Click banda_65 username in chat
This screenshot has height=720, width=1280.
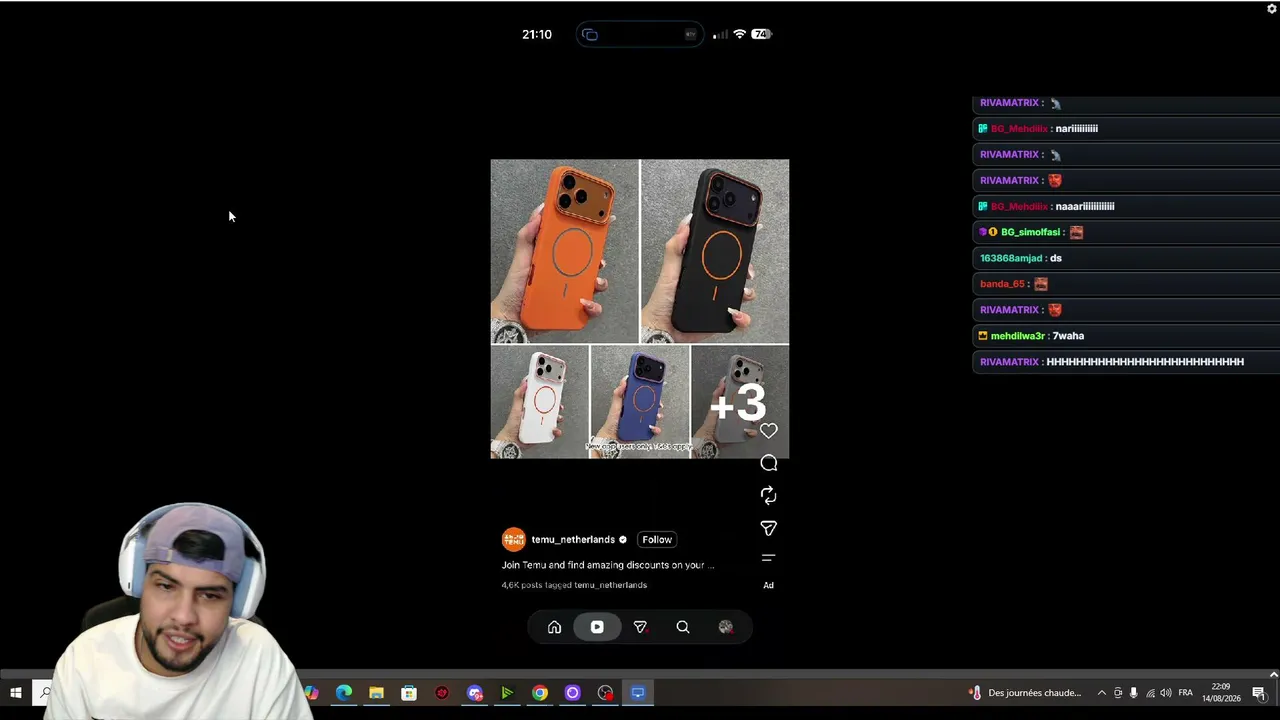(x=1002, y=285)
